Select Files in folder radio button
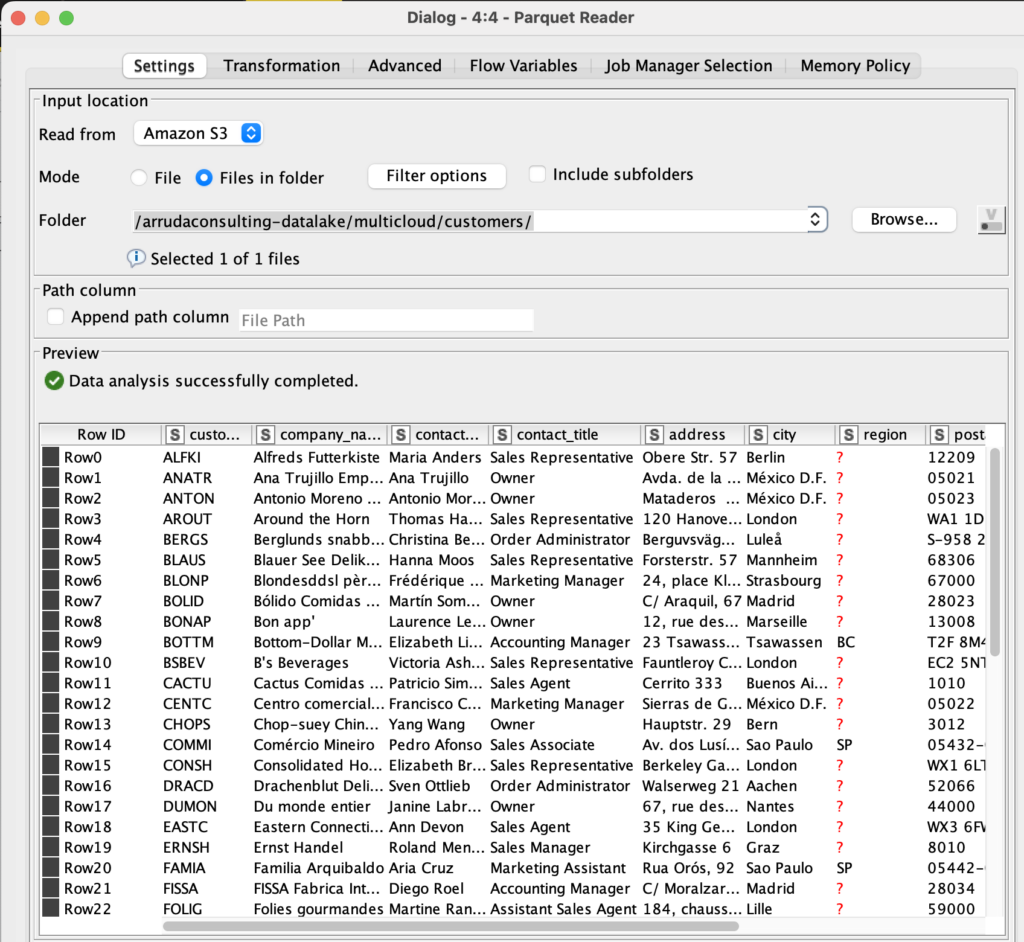The image size is (1024, 942). point(204,178)
